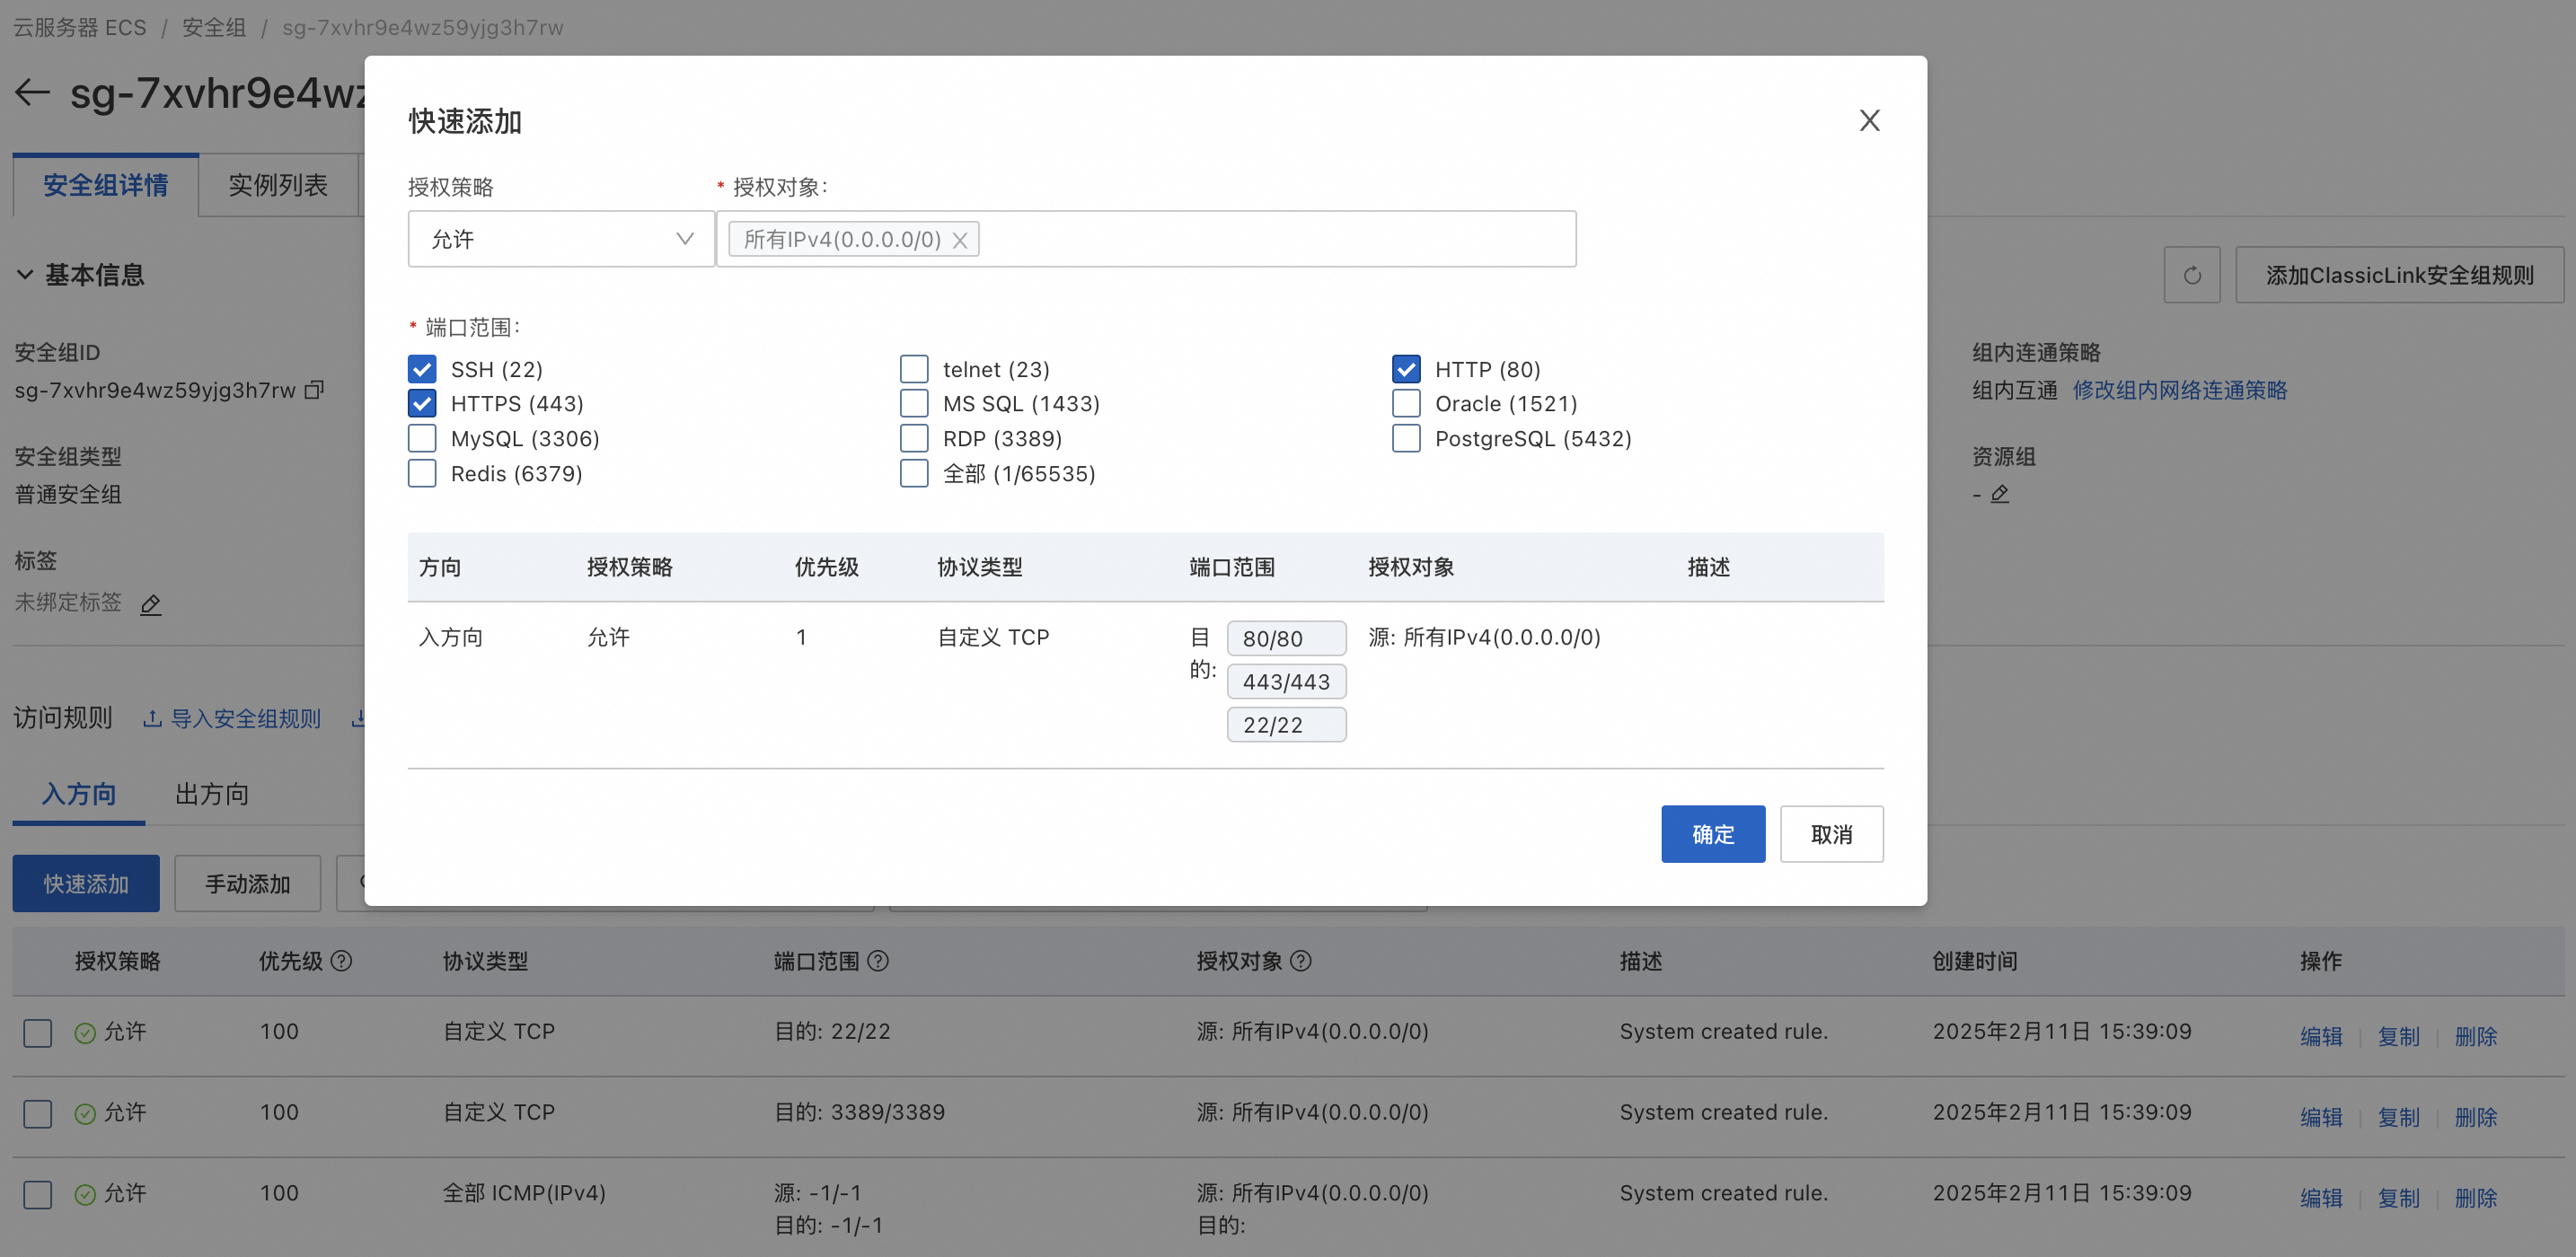Click the 确定 confirm button

1712,834
